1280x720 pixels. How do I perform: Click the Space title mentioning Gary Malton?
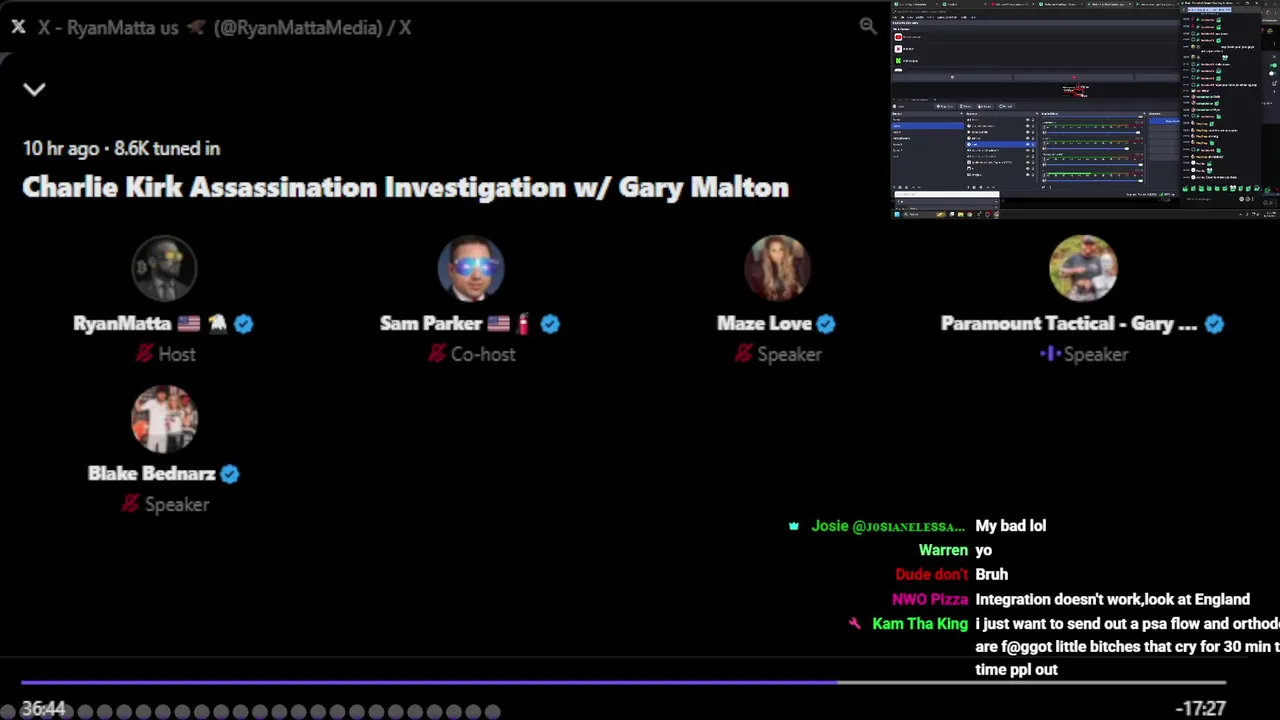click(x=405, y=187)
